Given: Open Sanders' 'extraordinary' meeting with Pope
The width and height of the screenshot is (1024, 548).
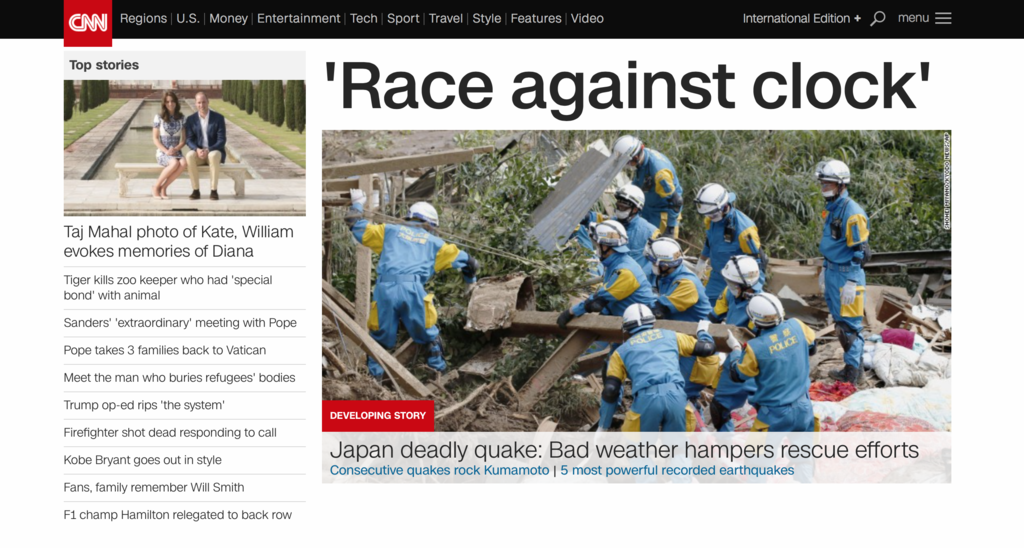Looking at the screenshot, I should pos(180,323).
